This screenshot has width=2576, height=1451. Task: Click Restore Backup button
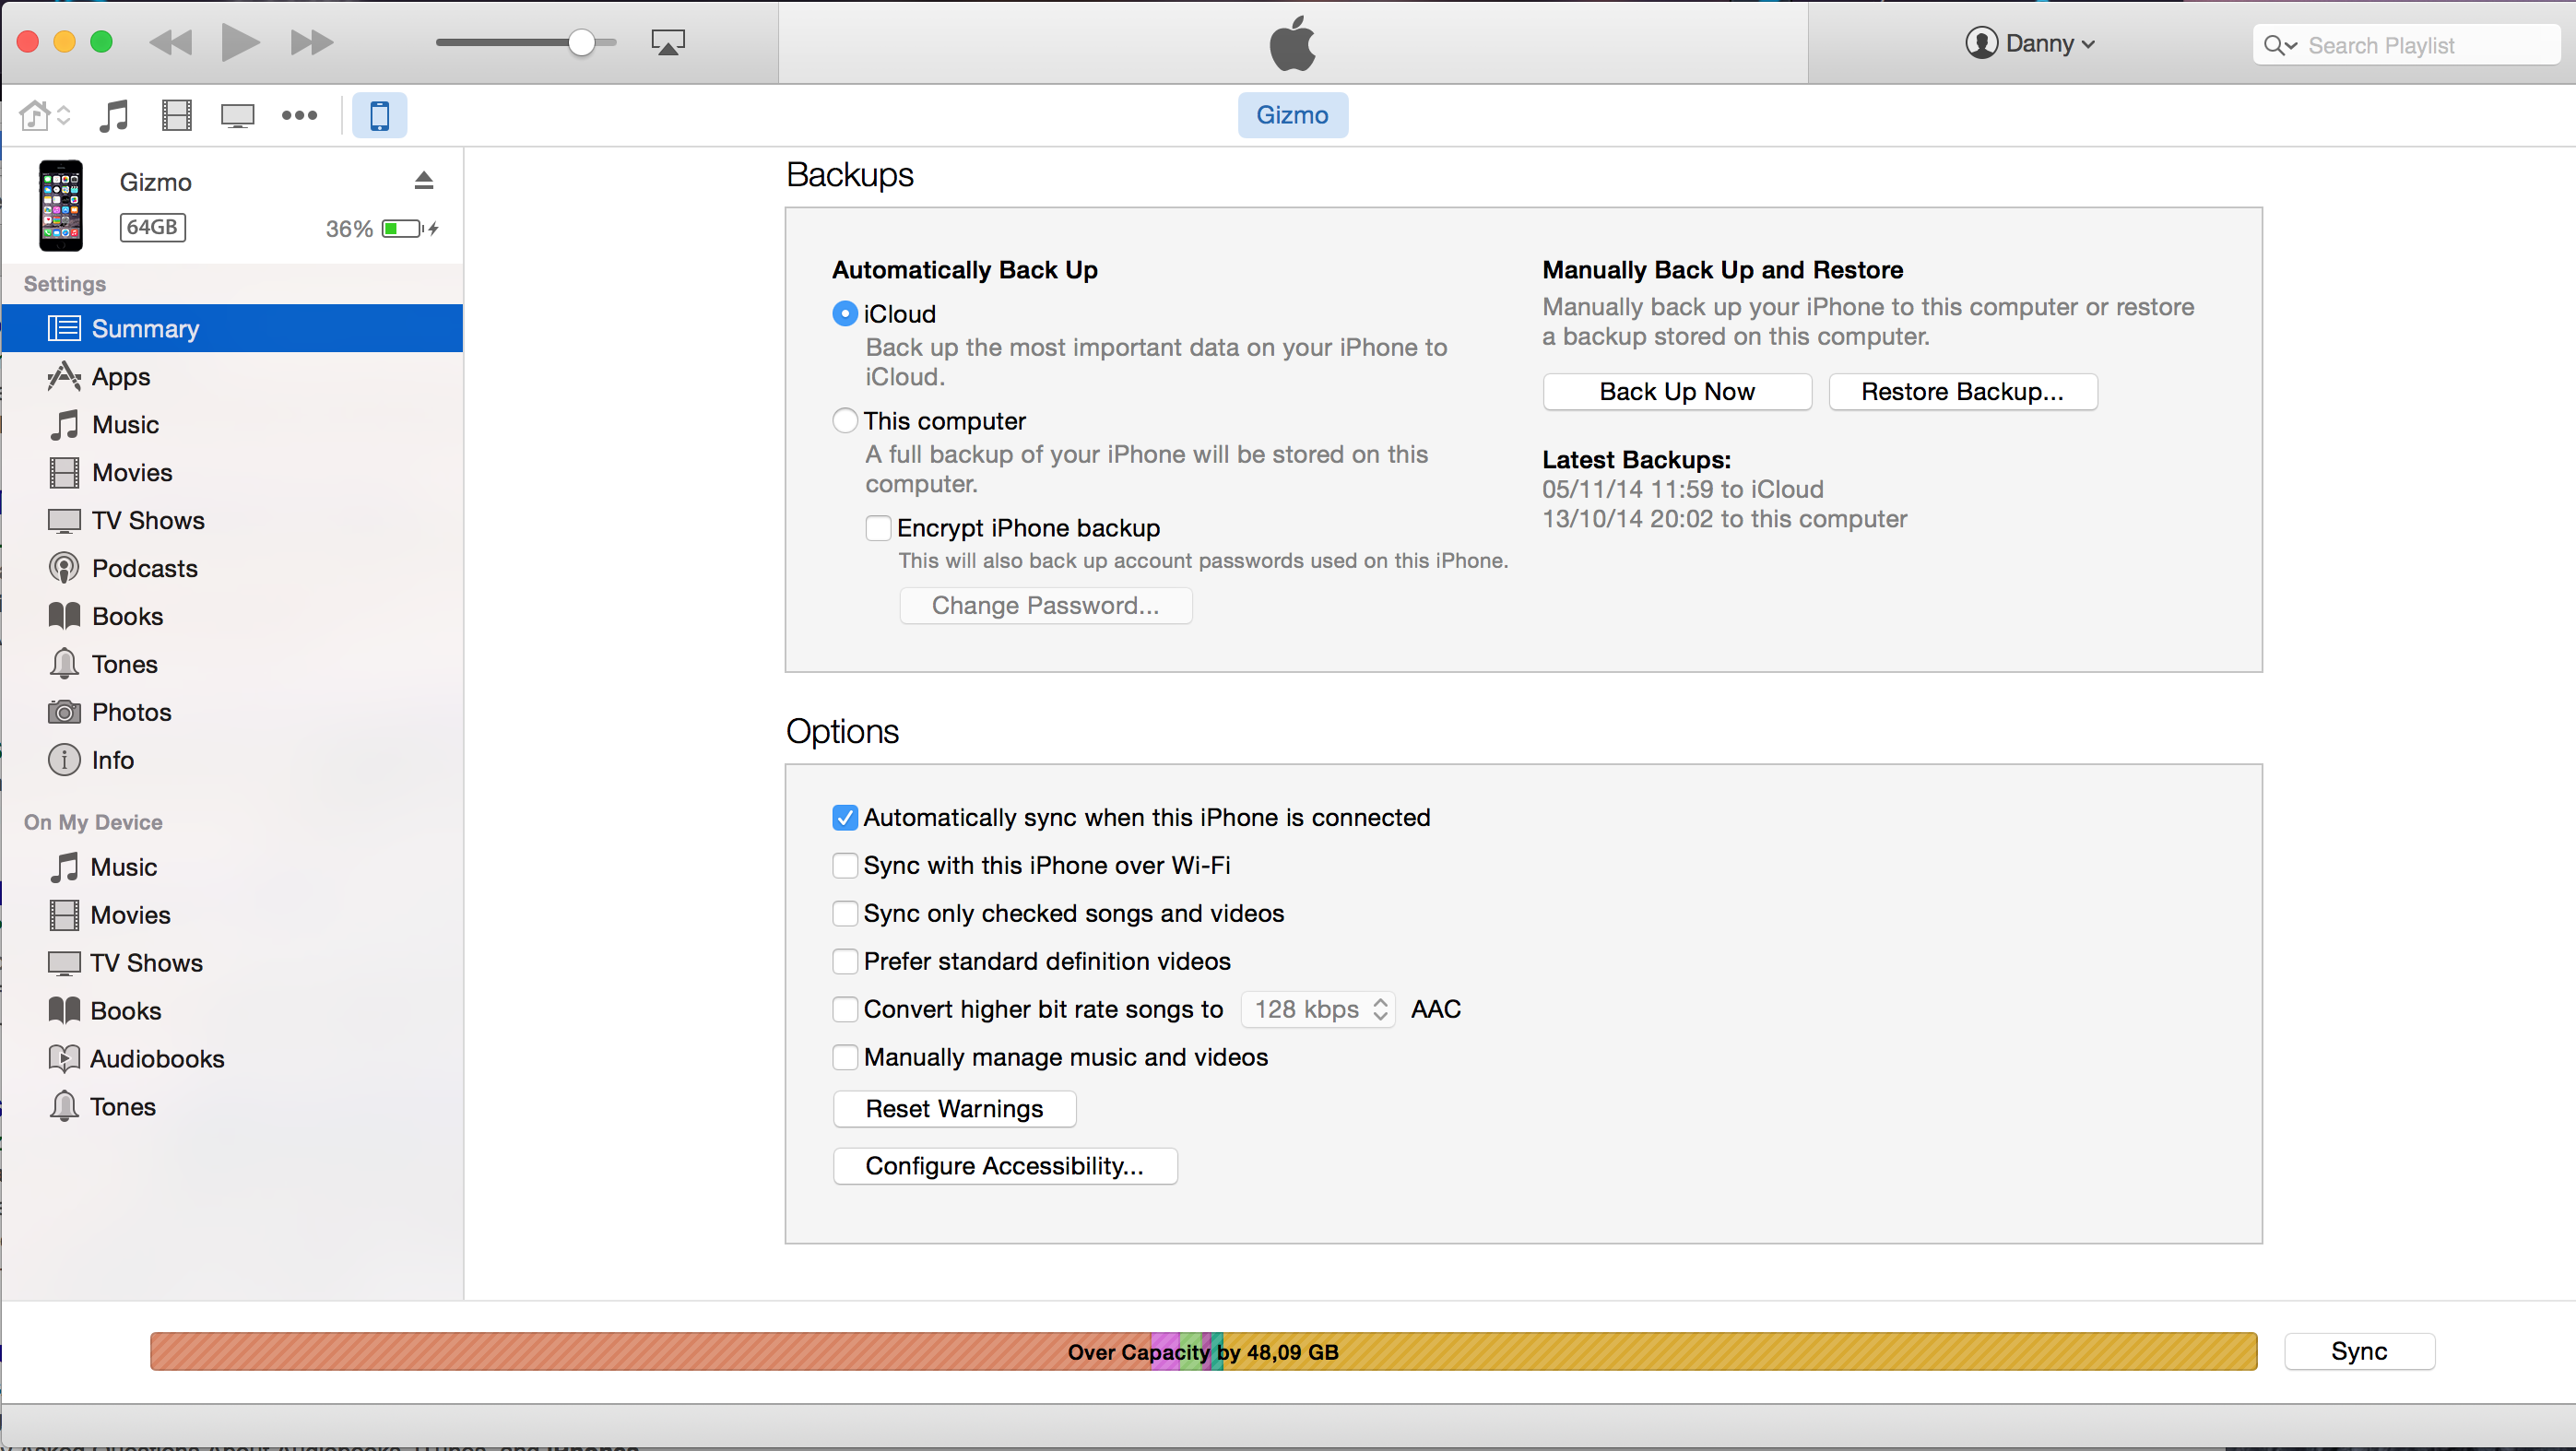1962,391
